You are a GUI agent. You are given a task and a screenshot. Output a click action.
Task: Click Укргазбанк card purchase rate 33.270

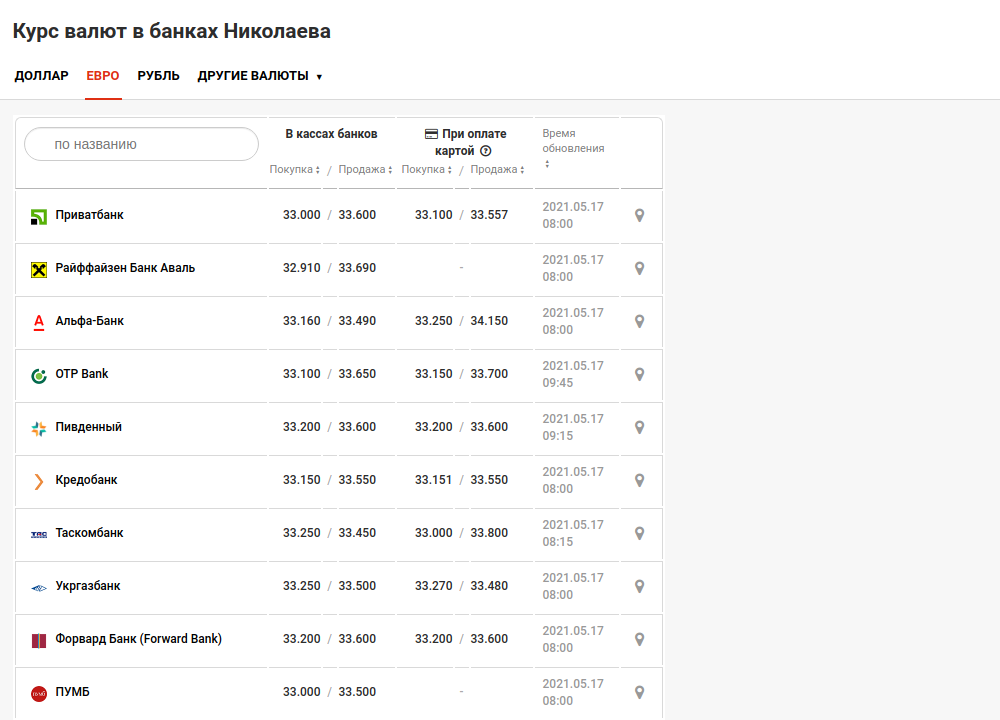pos(434,585)
